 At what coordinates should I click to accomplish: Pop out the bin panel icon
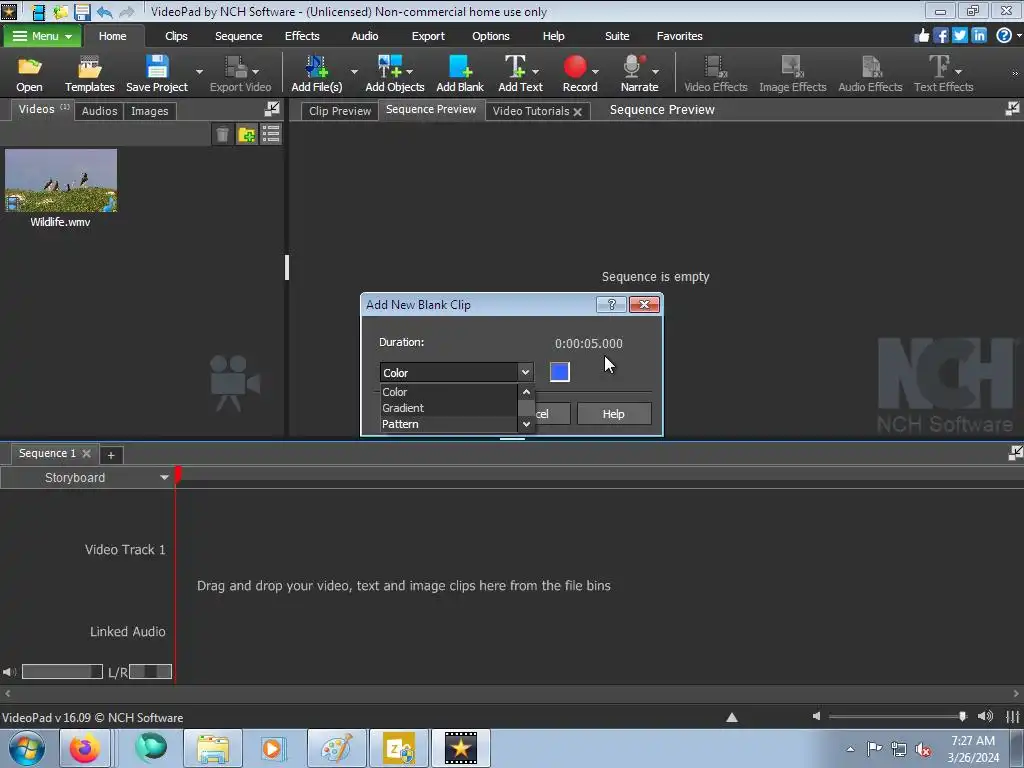(272, 109)
